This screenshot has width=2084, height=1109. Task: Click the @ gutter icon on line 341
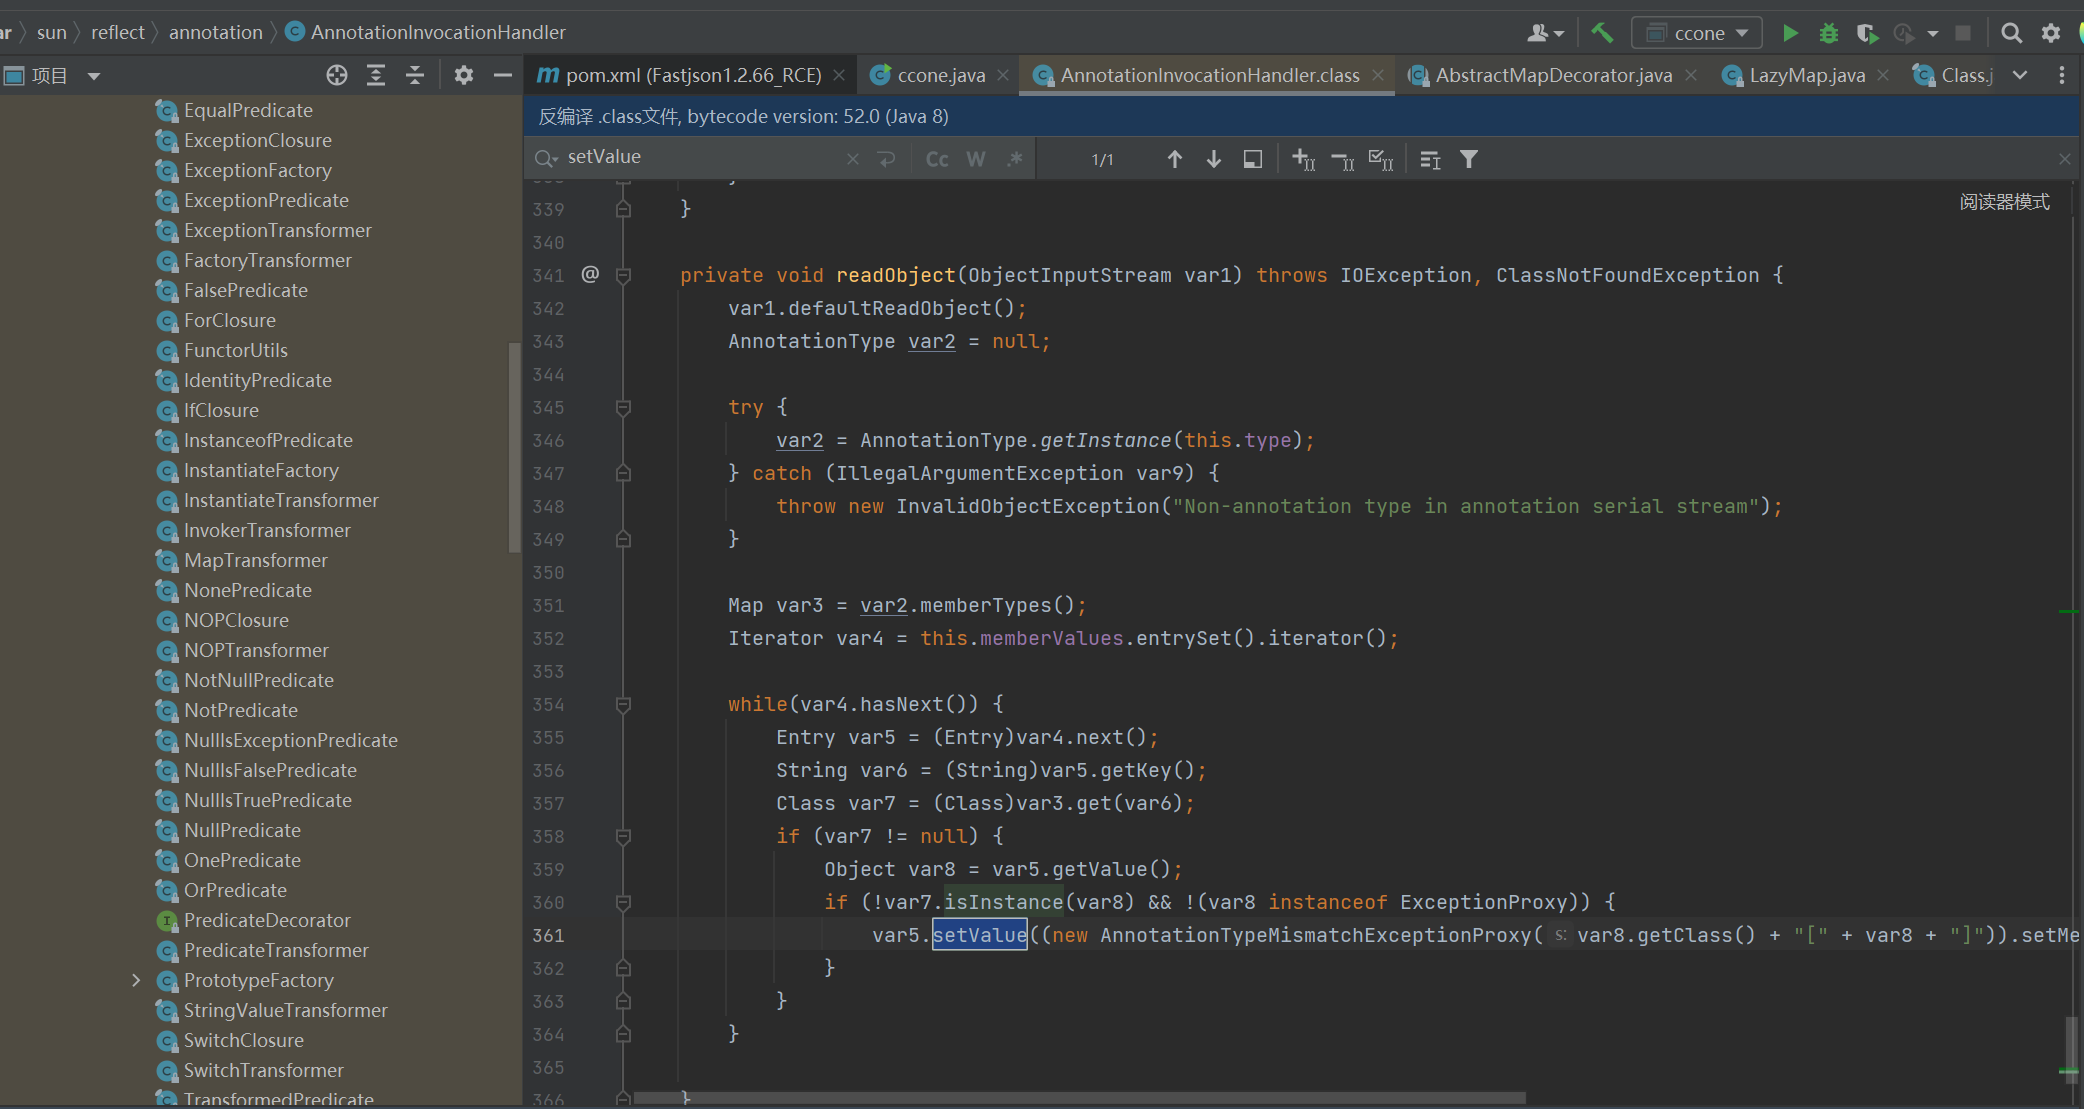pos(590,274)
